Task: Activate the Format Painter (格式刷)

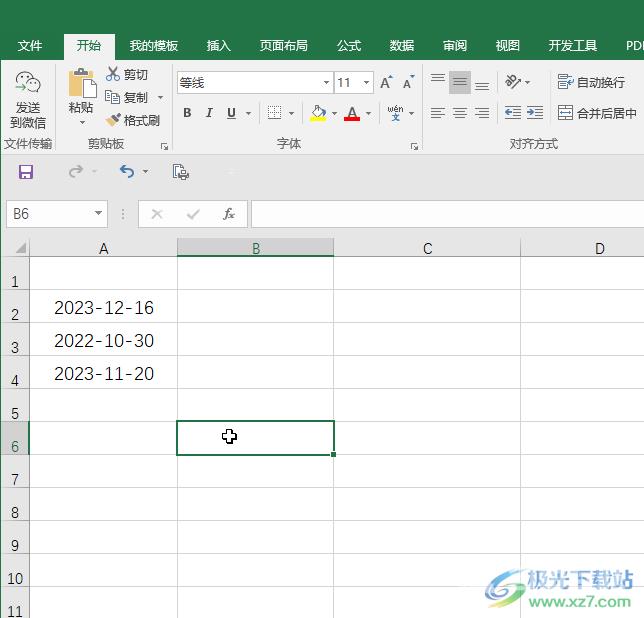Action: [x=132, y=120]
